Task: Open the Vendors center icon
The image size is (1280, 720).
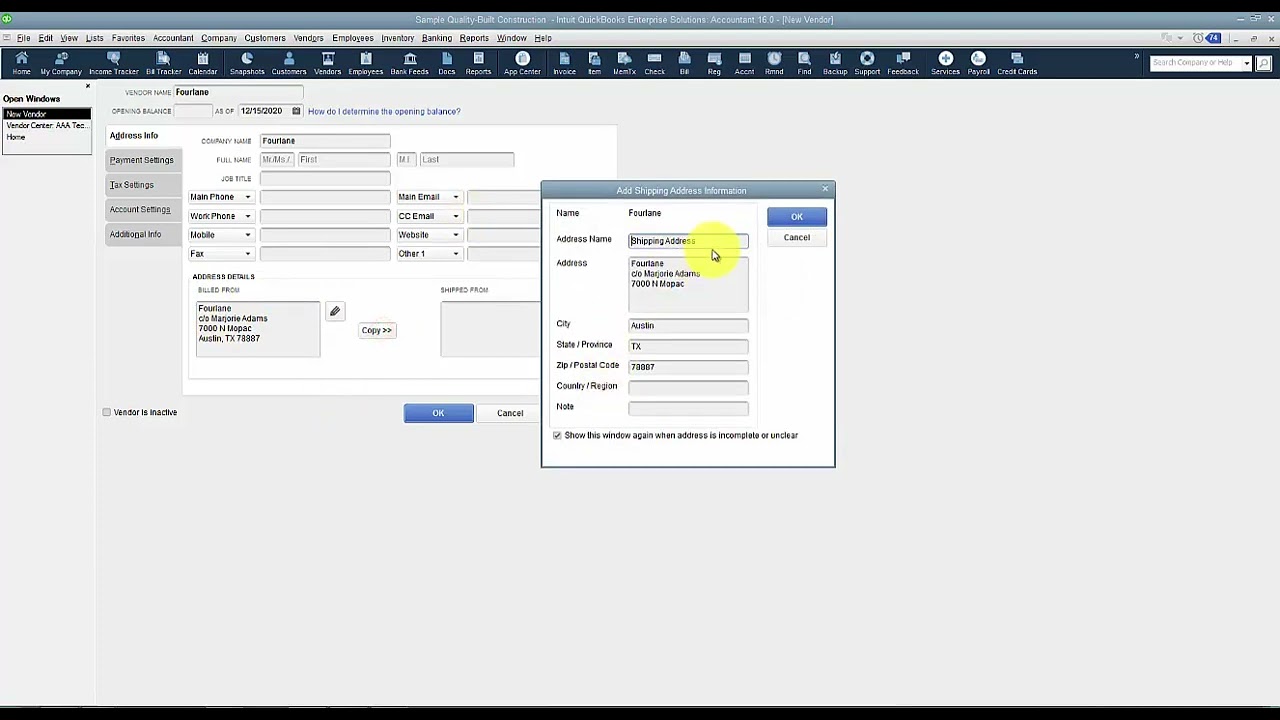Action: point(328,63)
